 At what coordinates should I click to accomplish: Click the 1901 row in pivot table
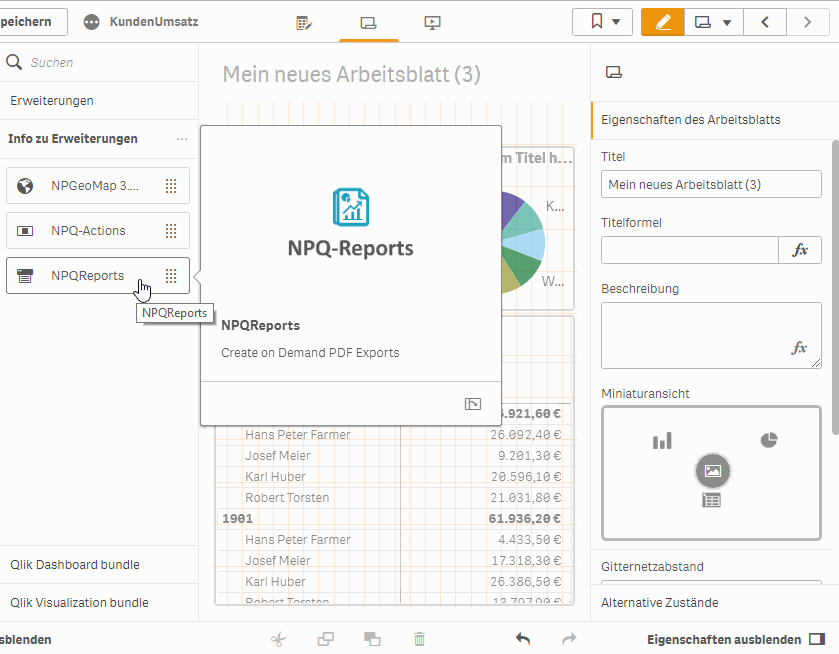click(x=237, y=519)
